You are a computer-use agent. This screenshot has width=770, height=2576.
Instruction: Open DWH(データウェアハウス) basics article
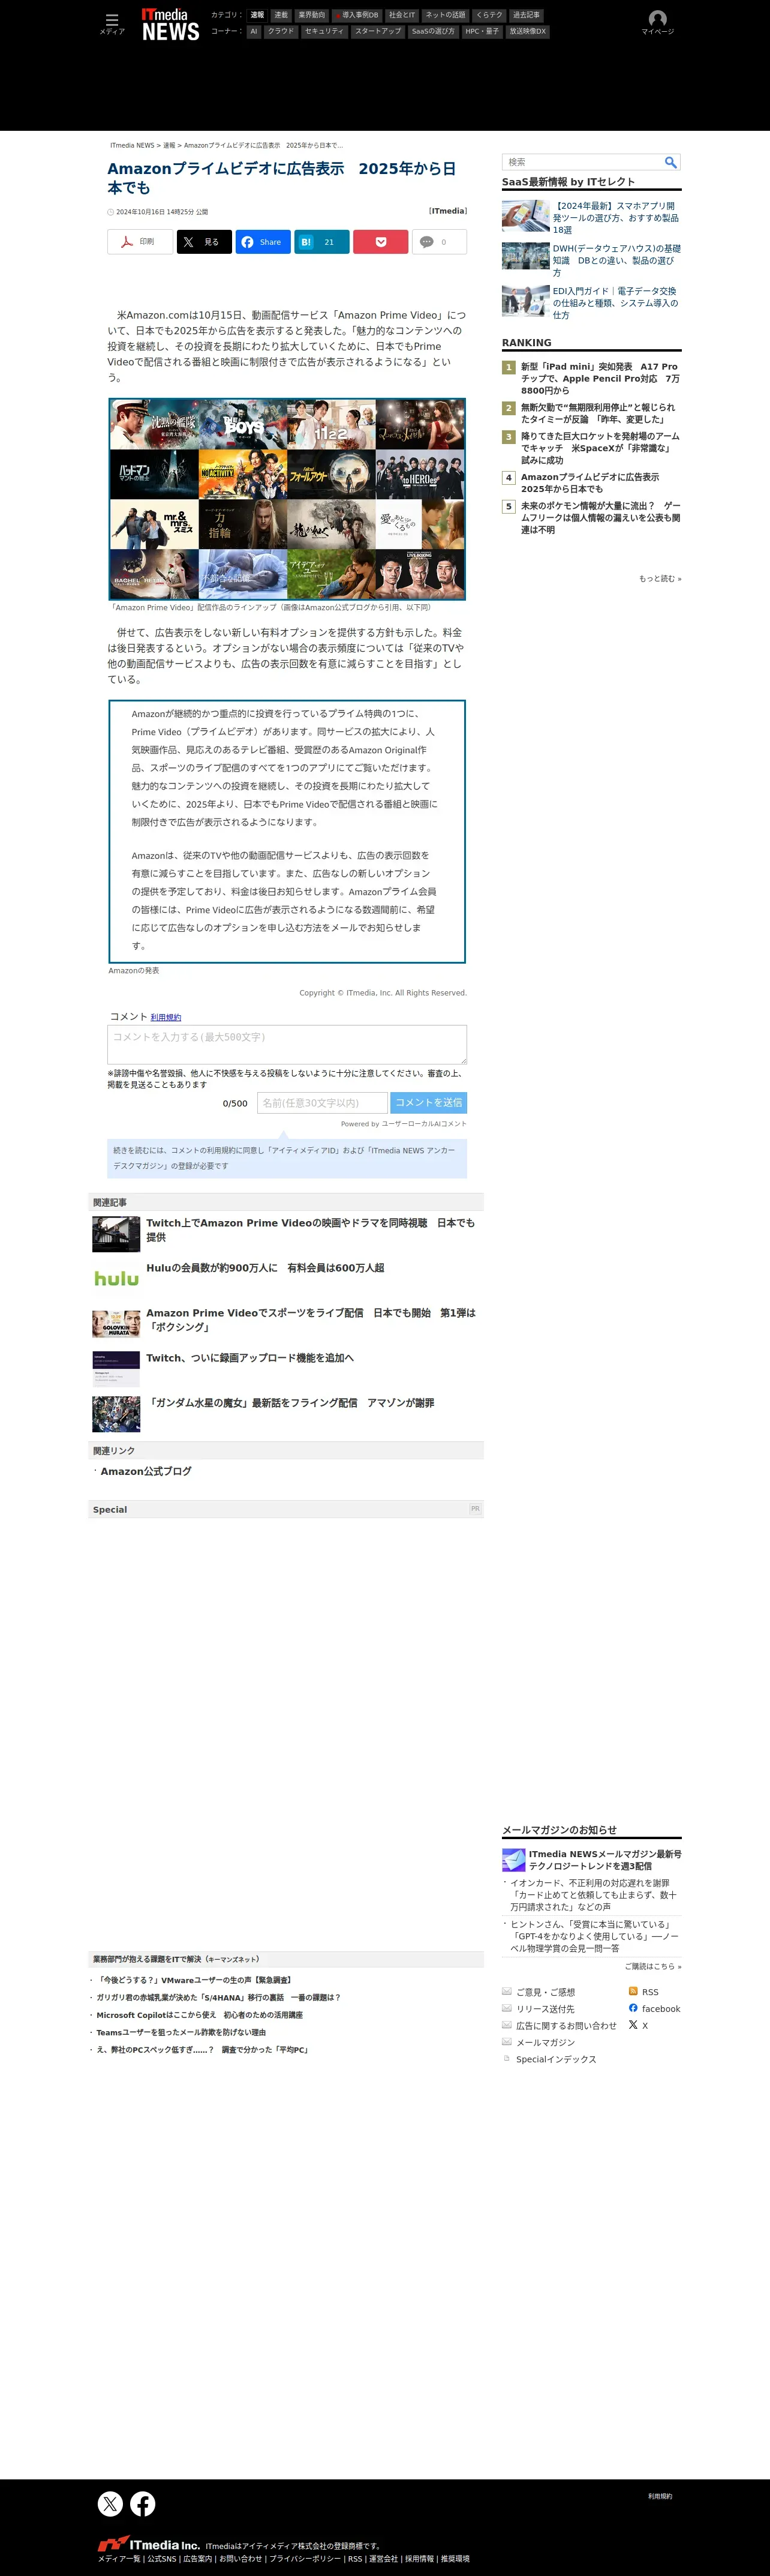click(617, 260)
